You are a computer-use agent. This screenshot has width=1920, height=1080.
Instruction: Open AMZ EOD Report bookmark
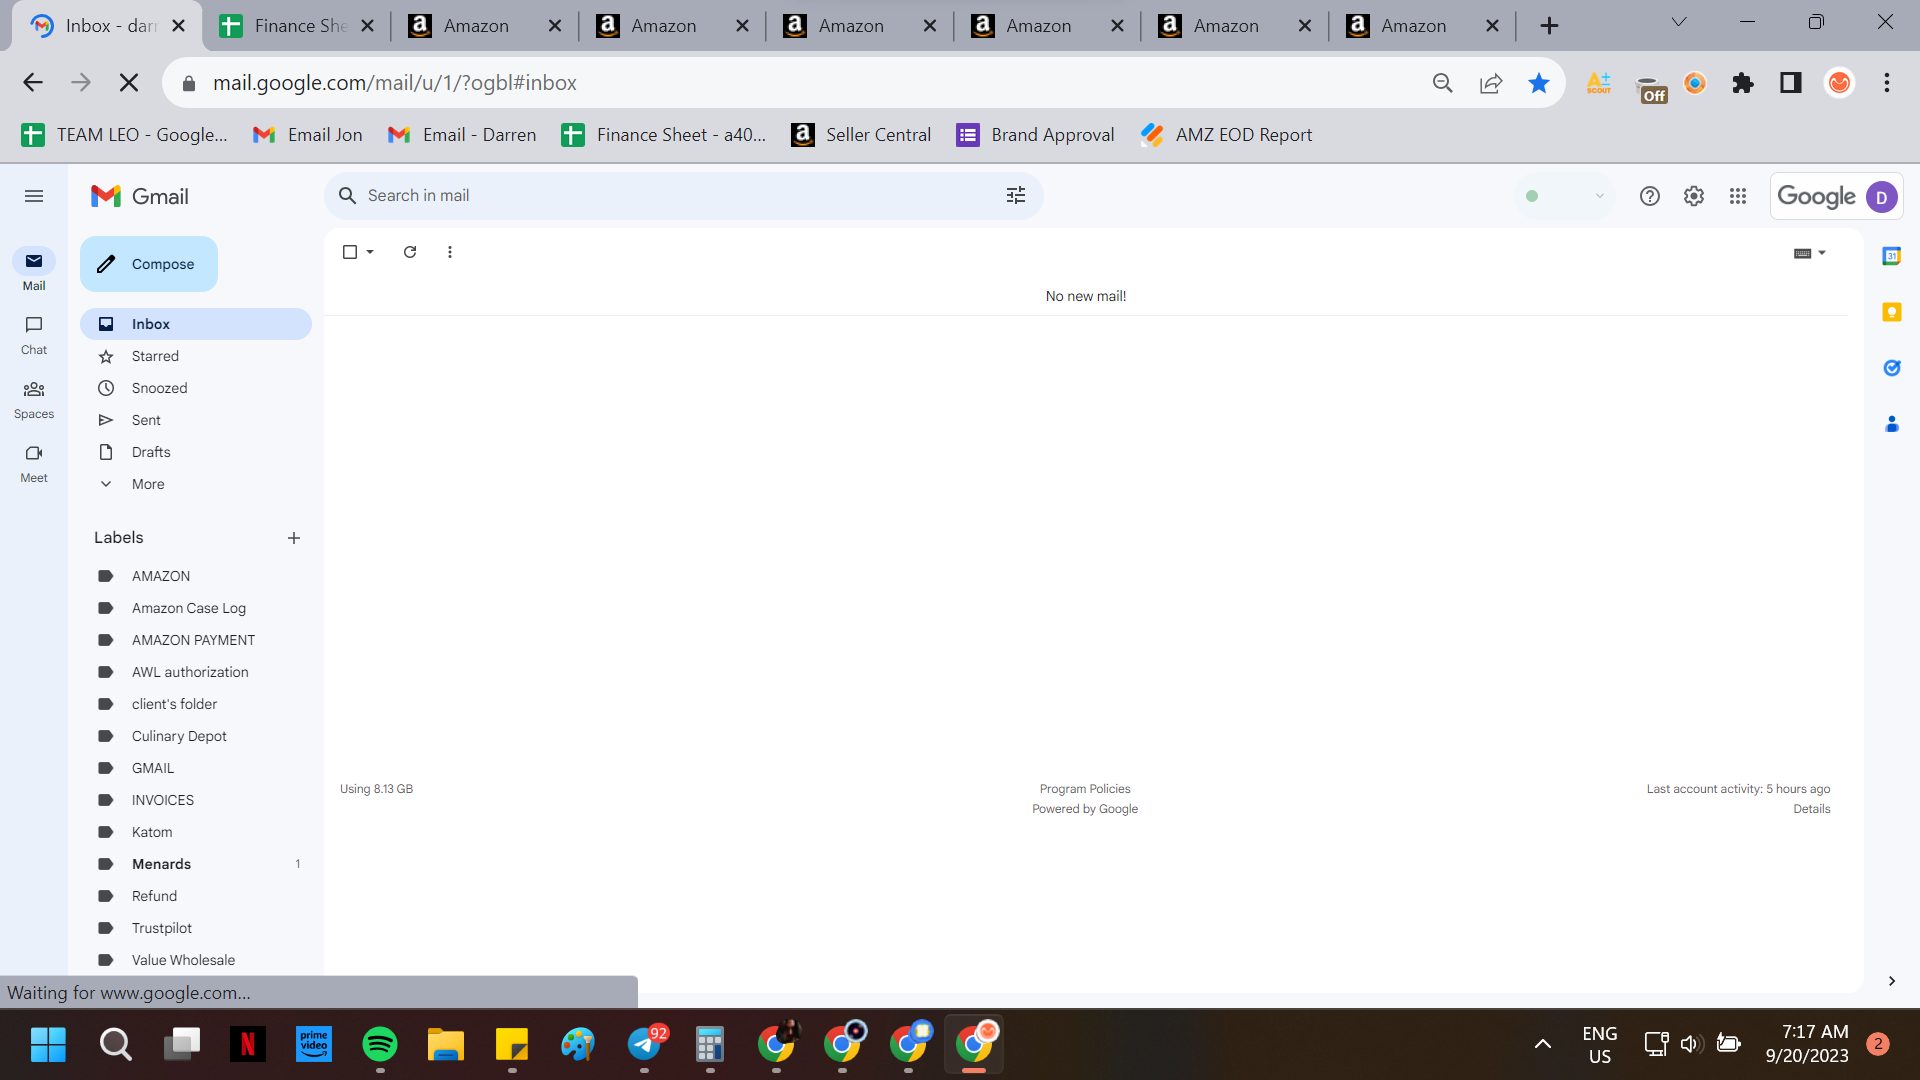click(x=1227, y=135)
